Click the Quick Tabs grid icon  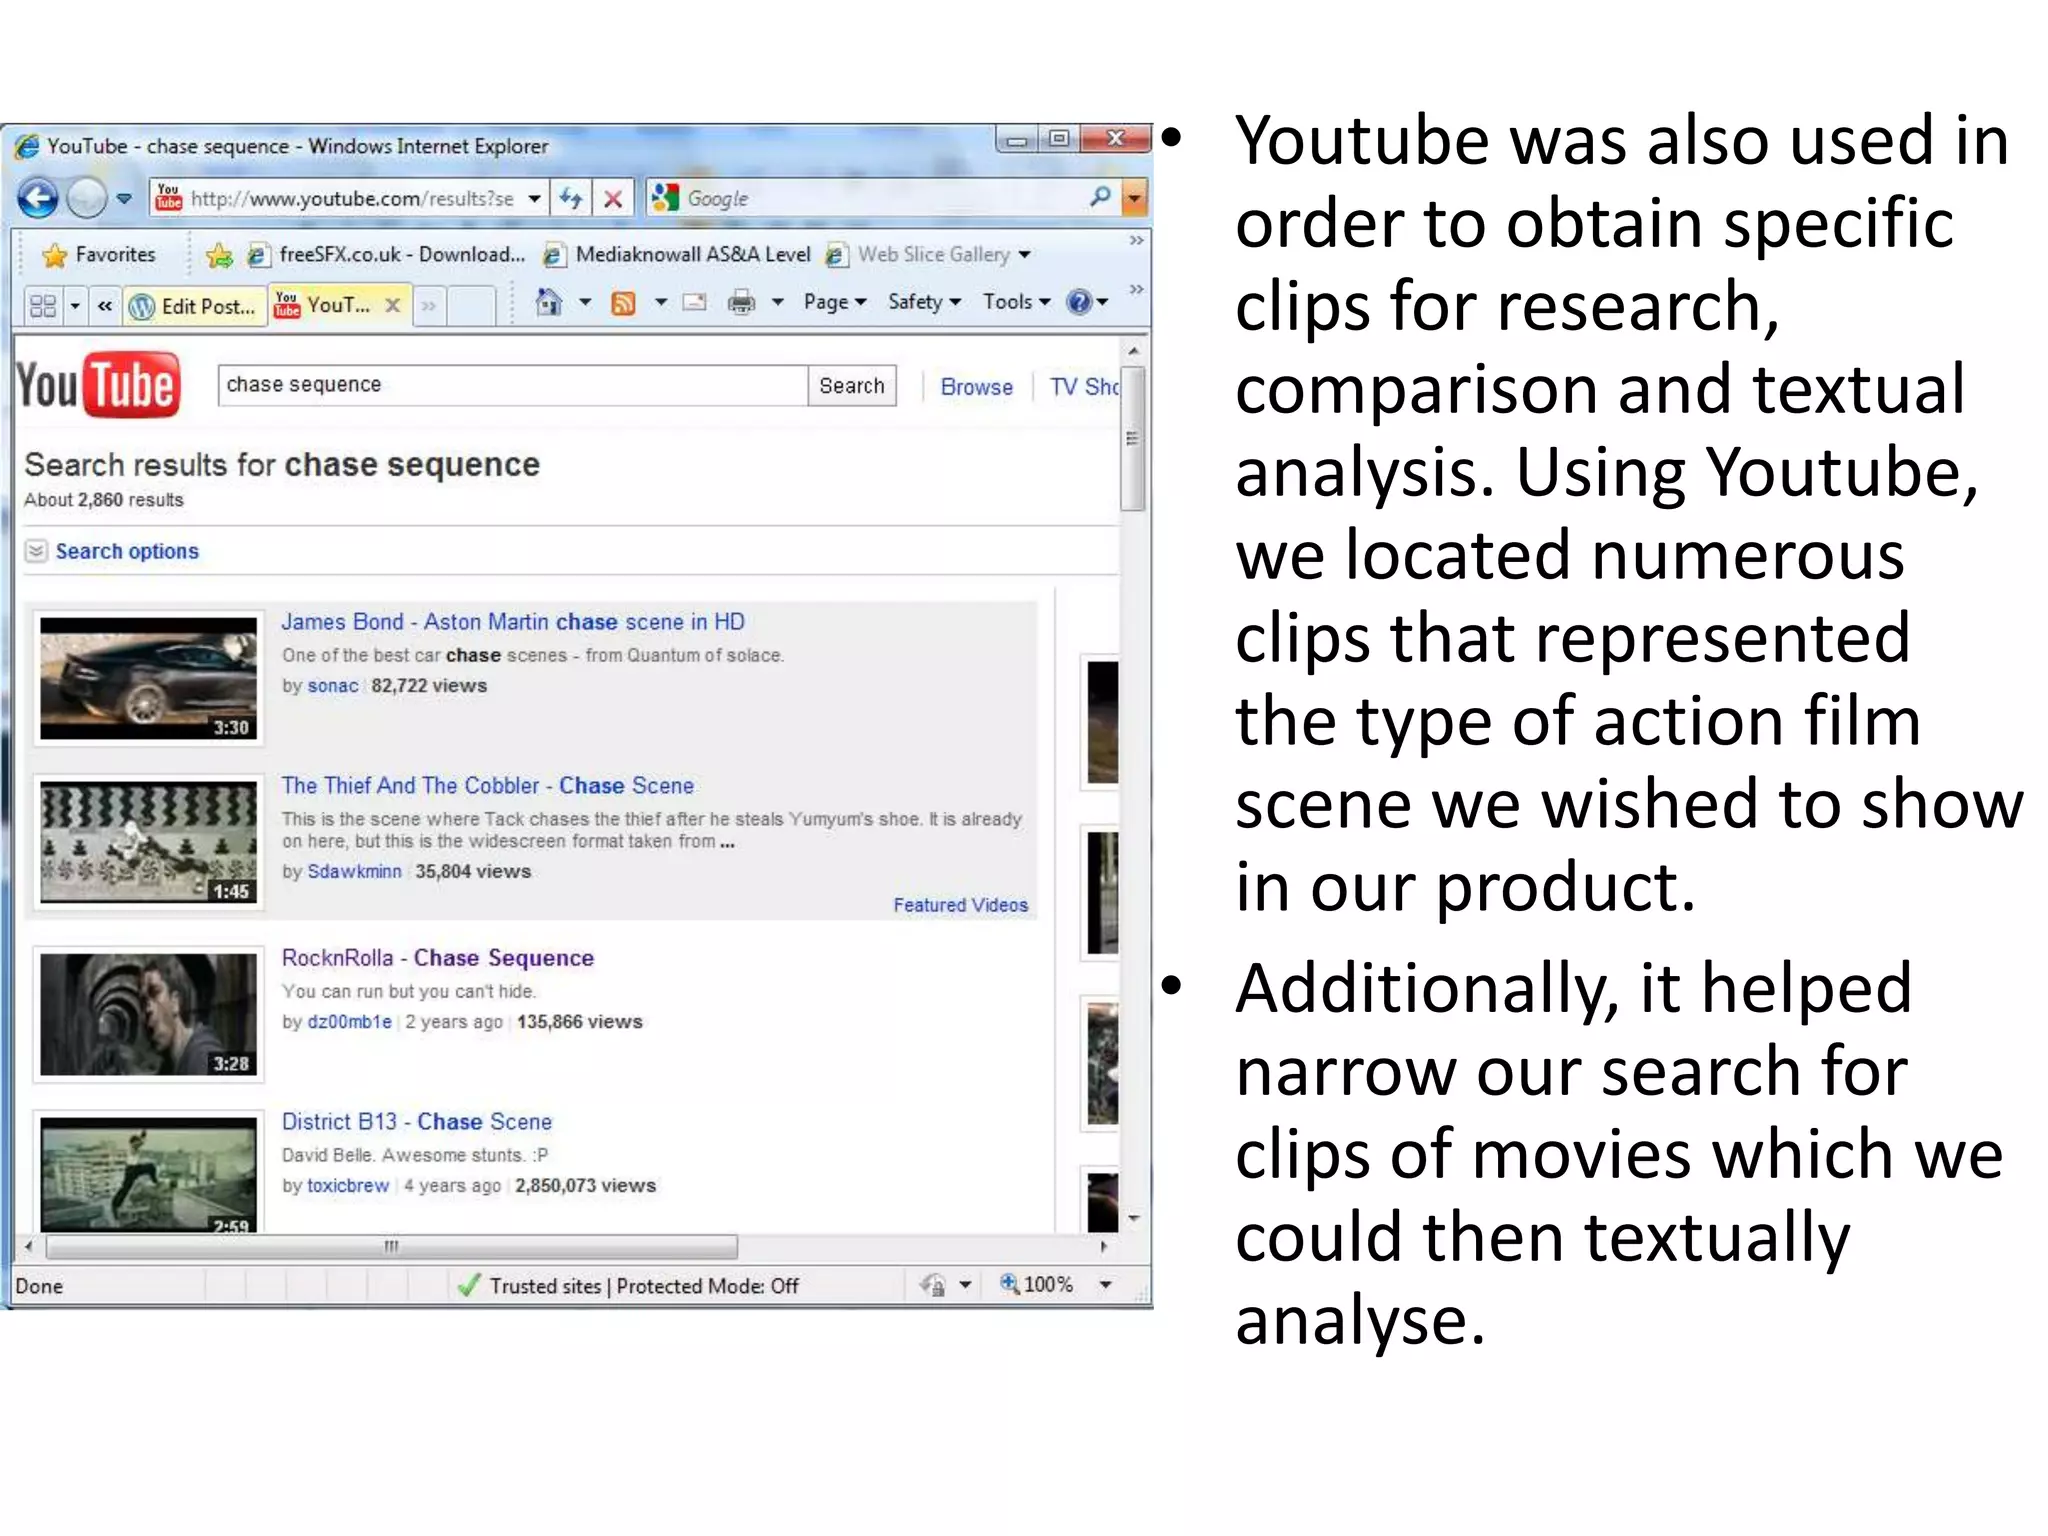43,305
